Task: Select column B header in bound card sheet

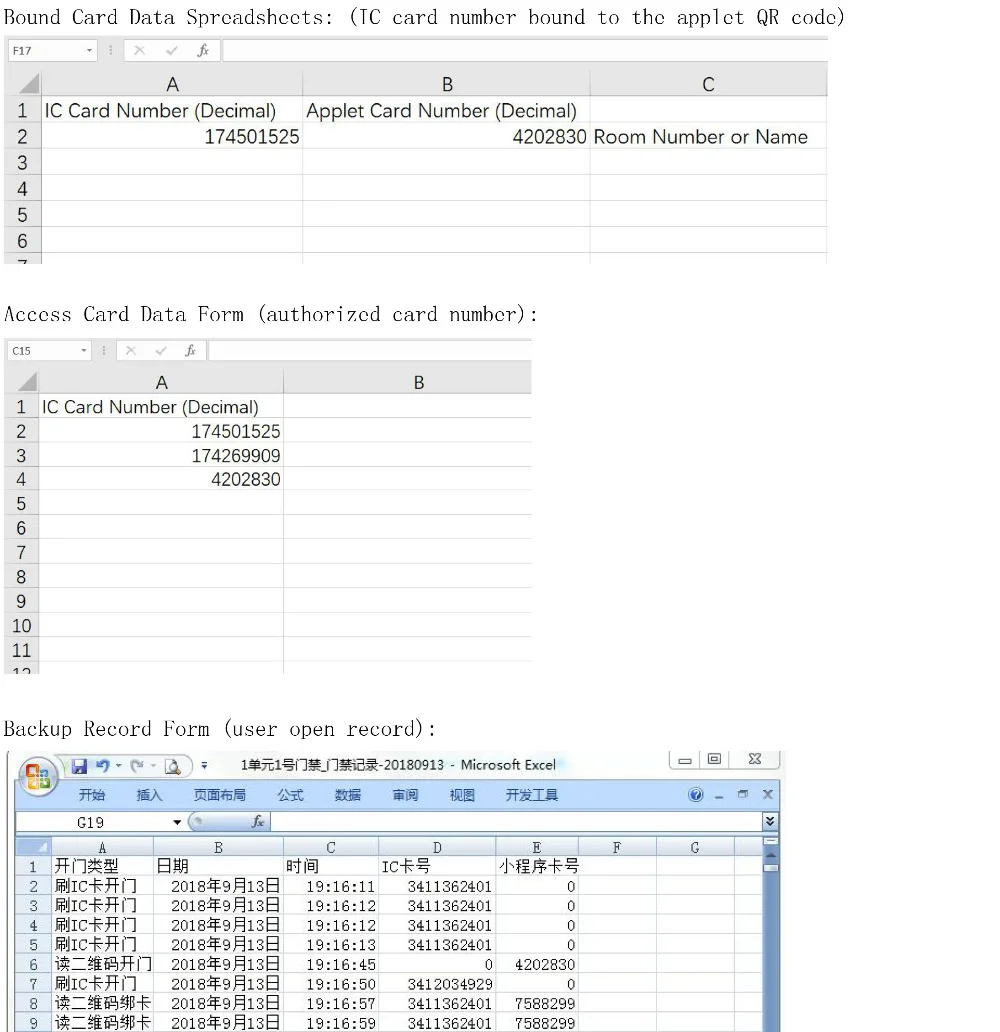Action: click(x=446, y=84)
